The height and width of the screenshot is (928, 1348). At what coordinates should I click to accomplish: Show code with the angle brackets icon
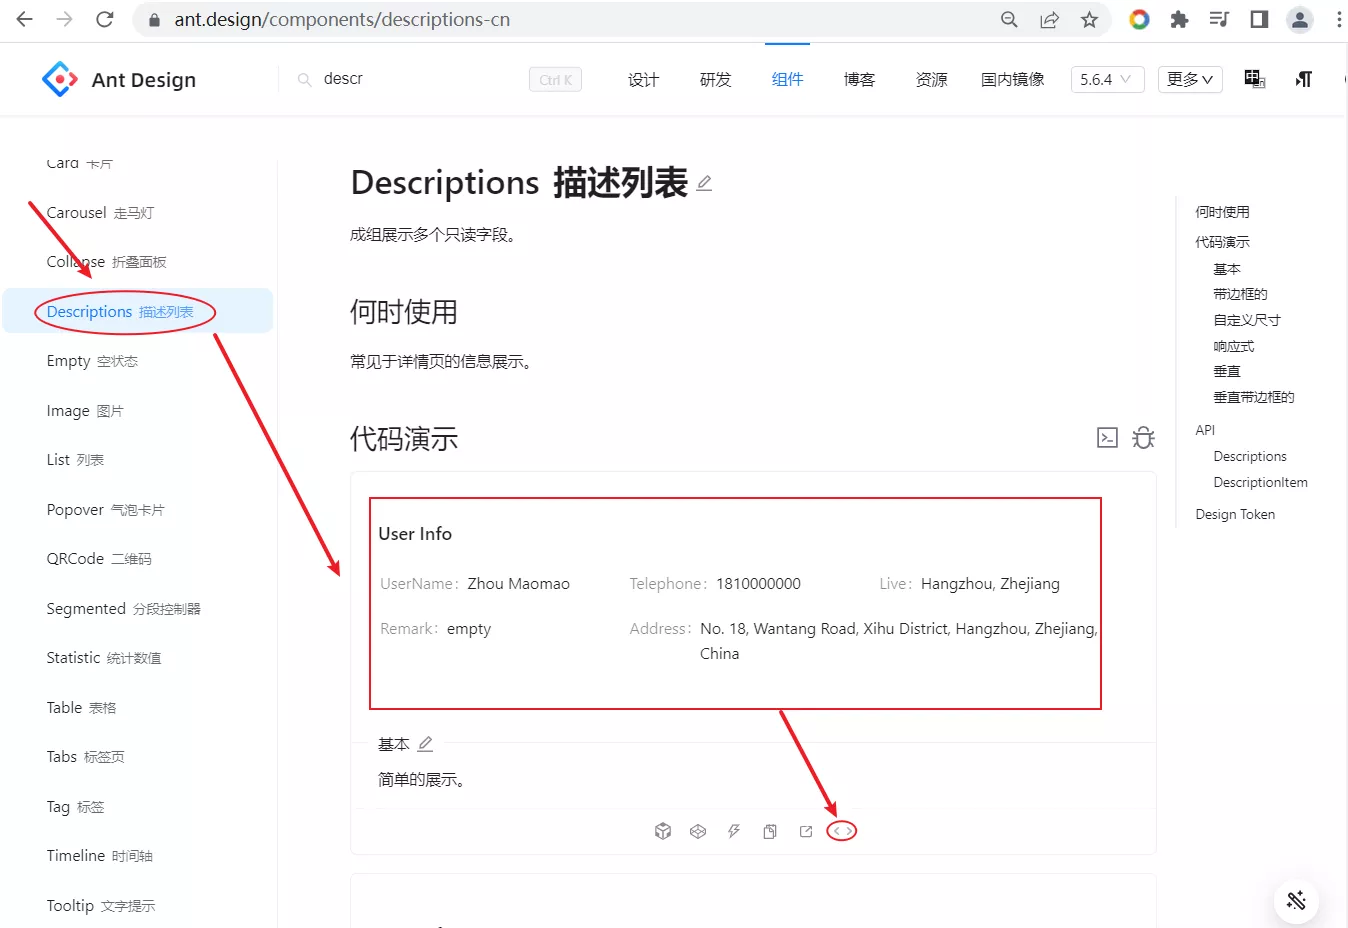pos(842,831)
